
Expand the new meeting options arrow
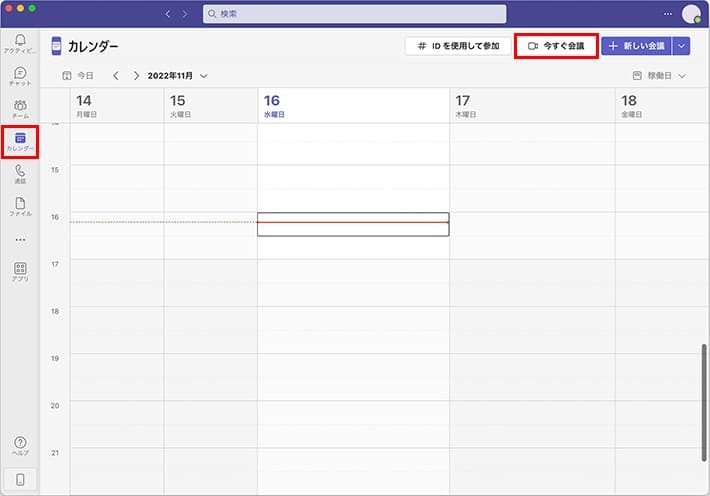(682, 46)
